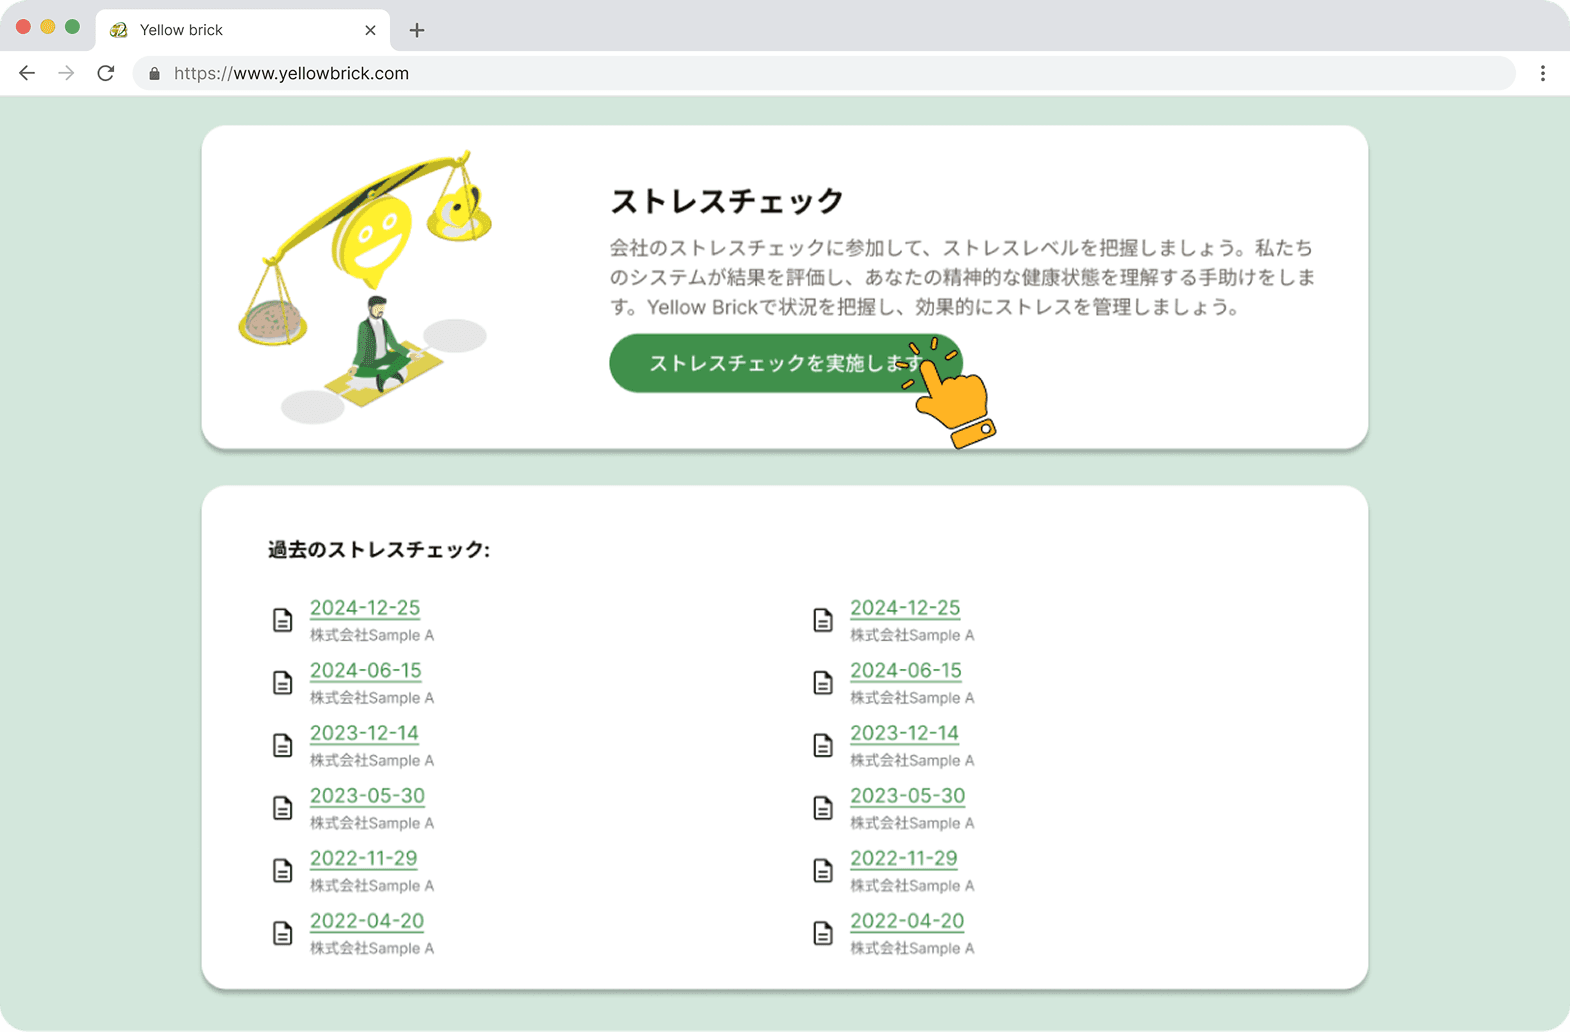Image resolution: width=1570 pixels, height=1032 pixels.
Task: Open the 2024-06-15 link in right column
Action: [x=905, y=671]
